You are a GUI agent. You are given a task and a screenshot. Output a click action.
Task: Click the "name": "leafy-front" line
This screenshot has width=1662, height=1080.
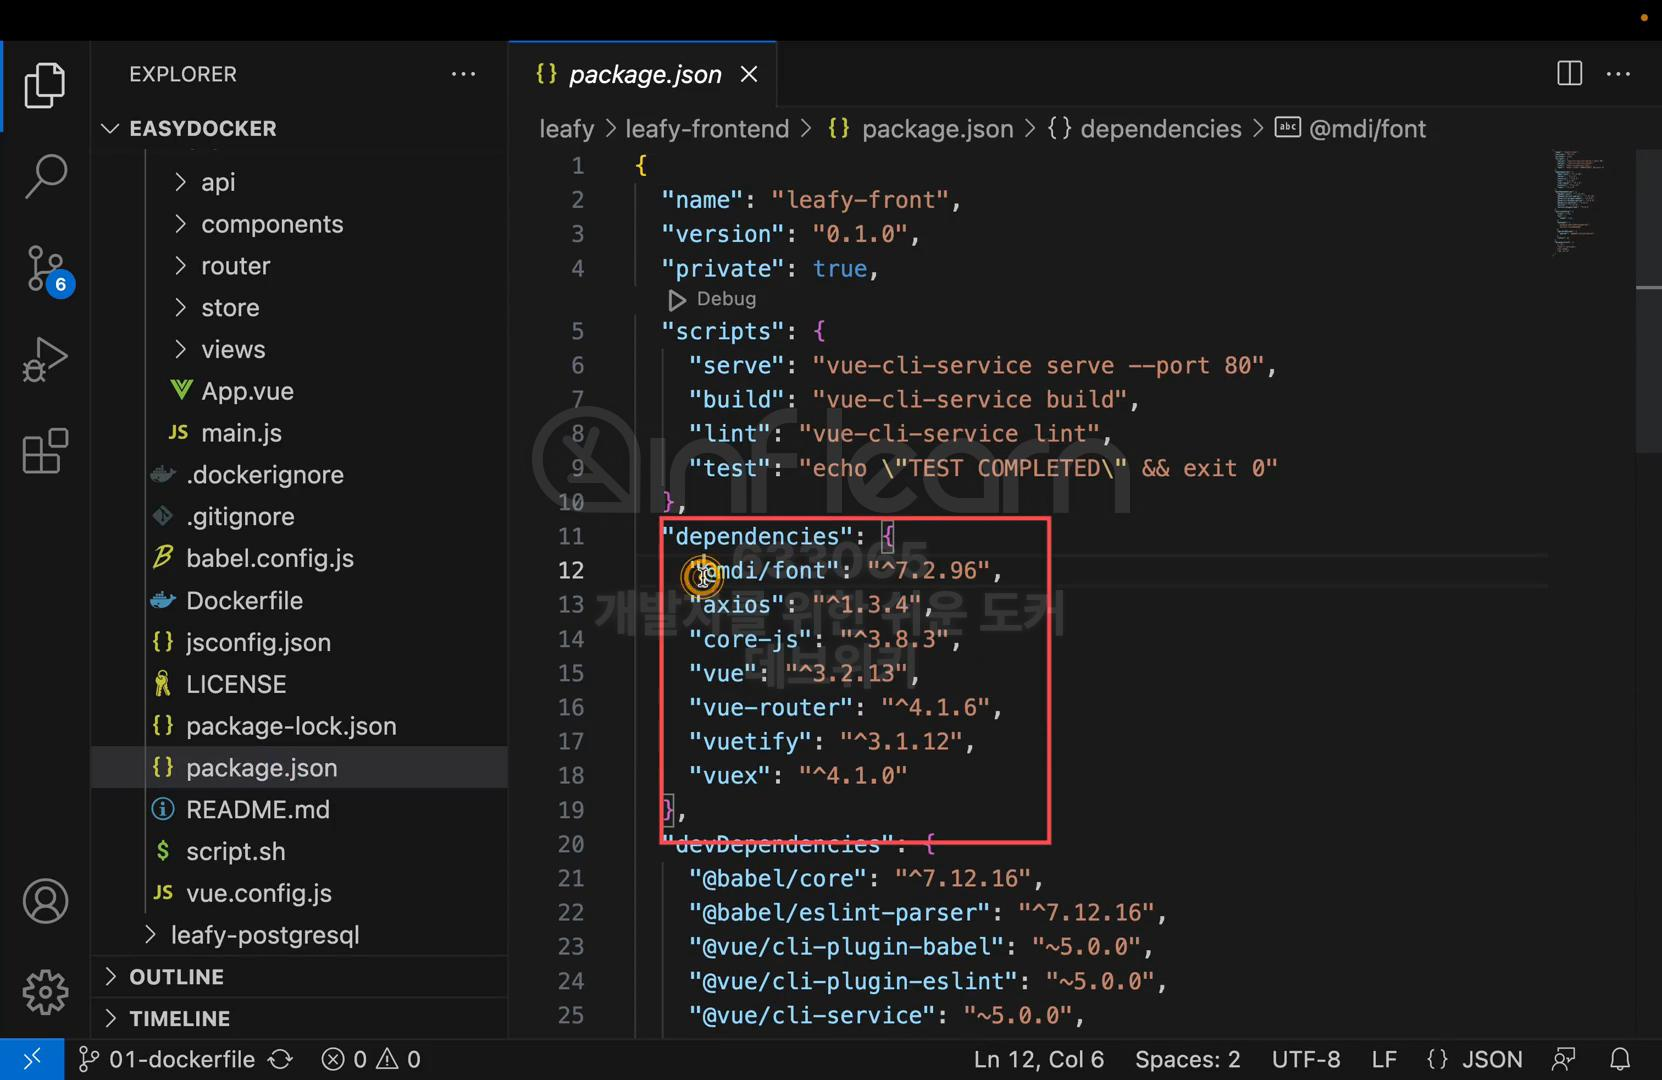(810, 200)
